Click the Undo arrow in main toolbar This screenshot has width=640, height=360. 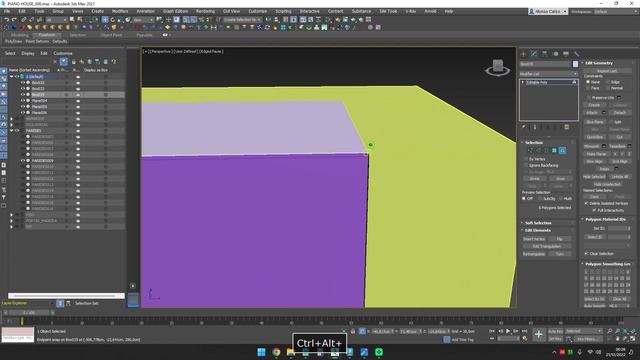[7, 19]
